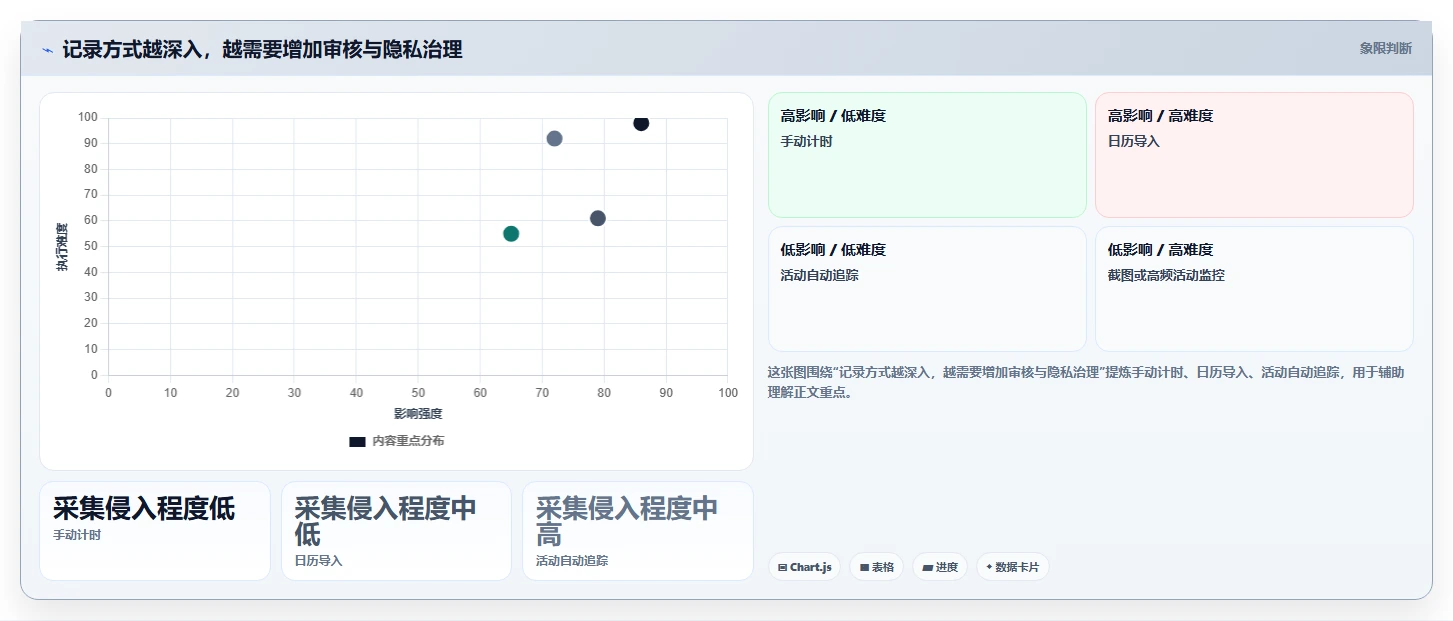The width and height of the screenshot is (1453, 621).
Task: Select the 低影响 / 高难度 quadrant card
Action: coord(1254,289)
